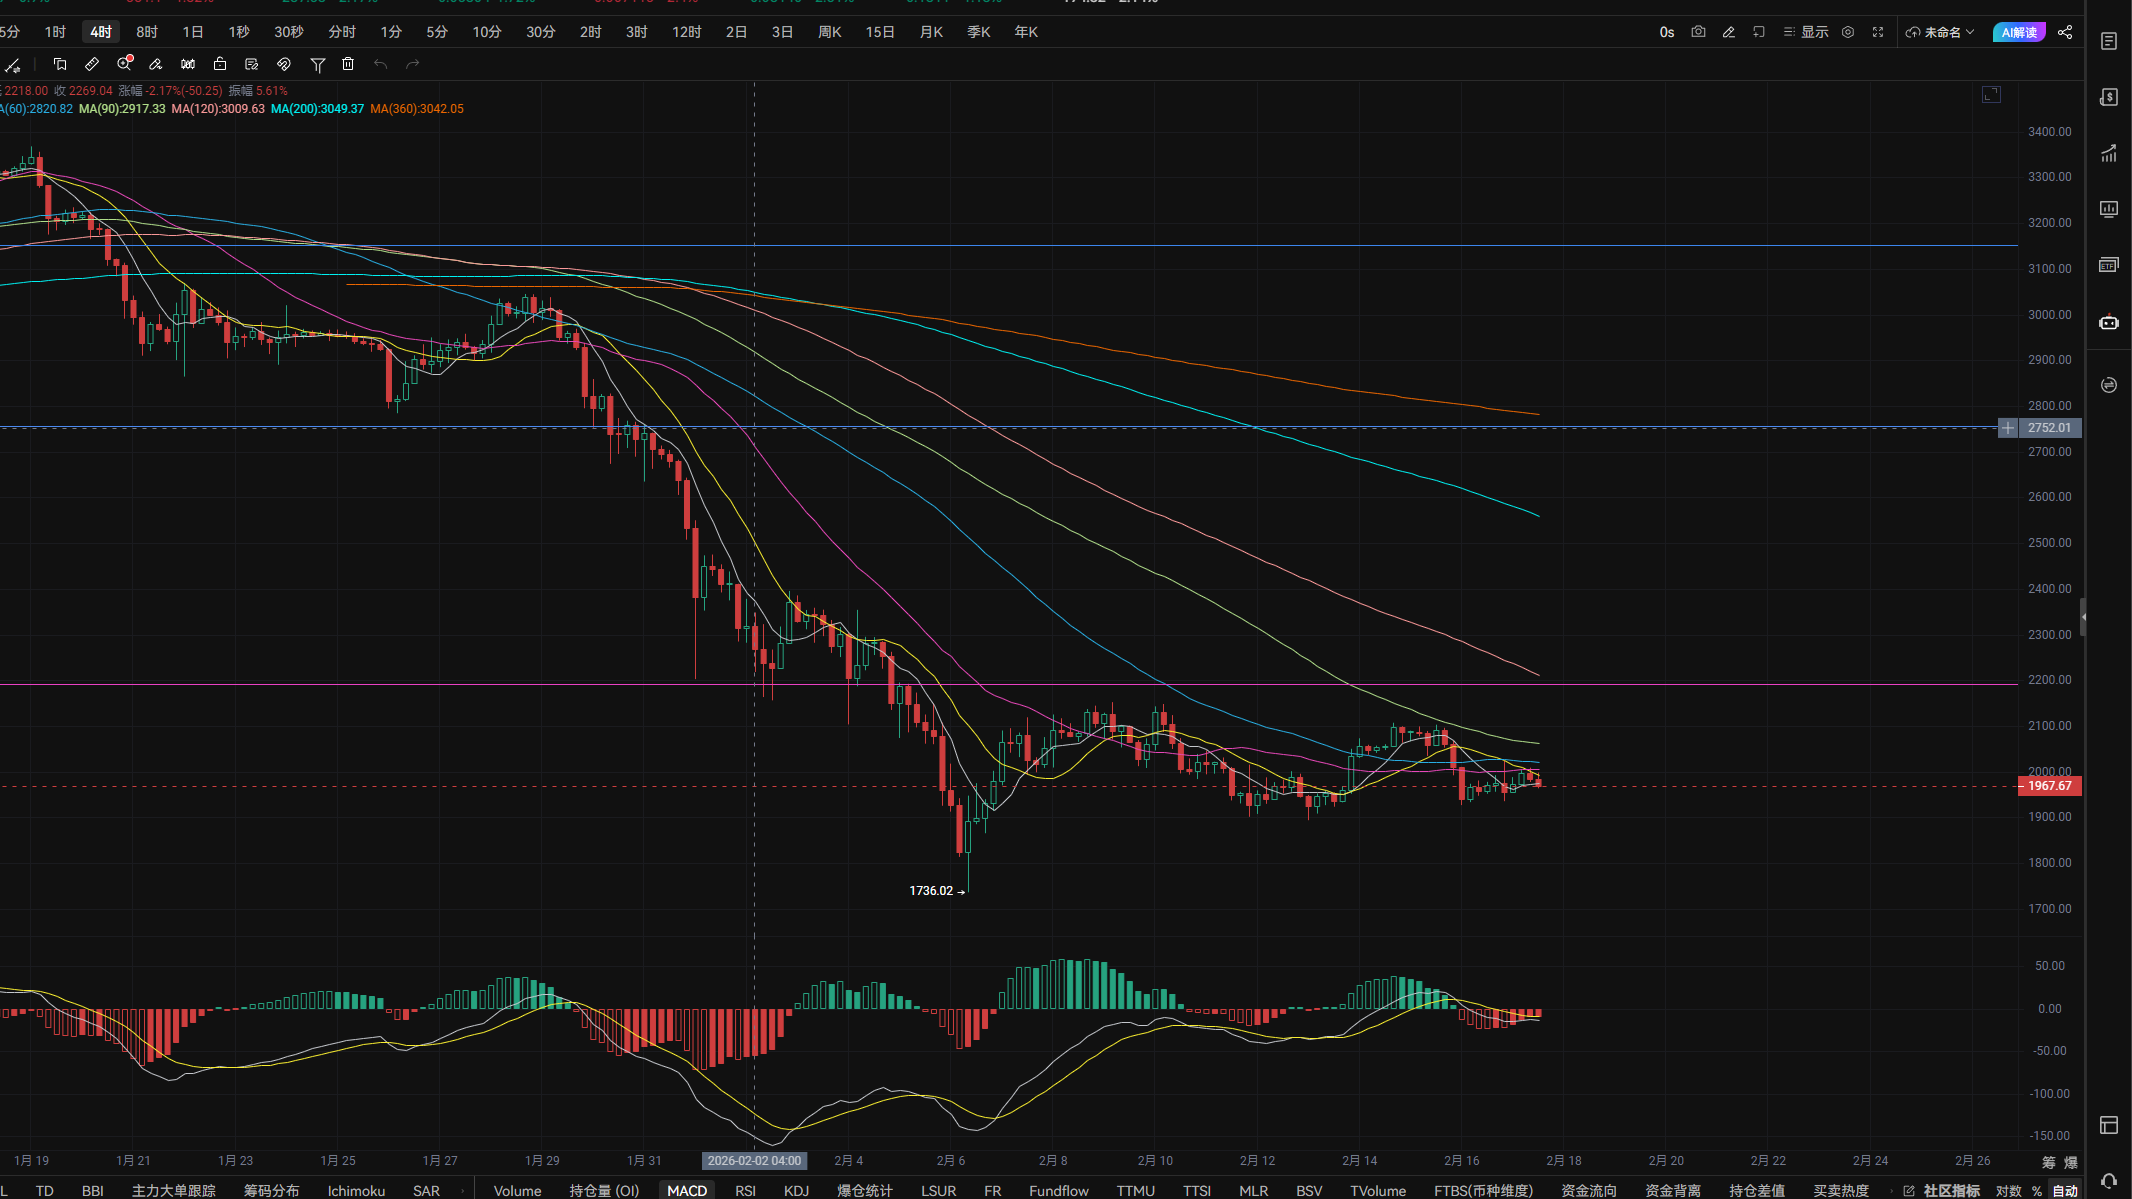Image resolution: width=2132 pixels, height=1199 pixels.
Task: Toggle 对数 logarithmic scale
Action: tap(2008, 1190)
